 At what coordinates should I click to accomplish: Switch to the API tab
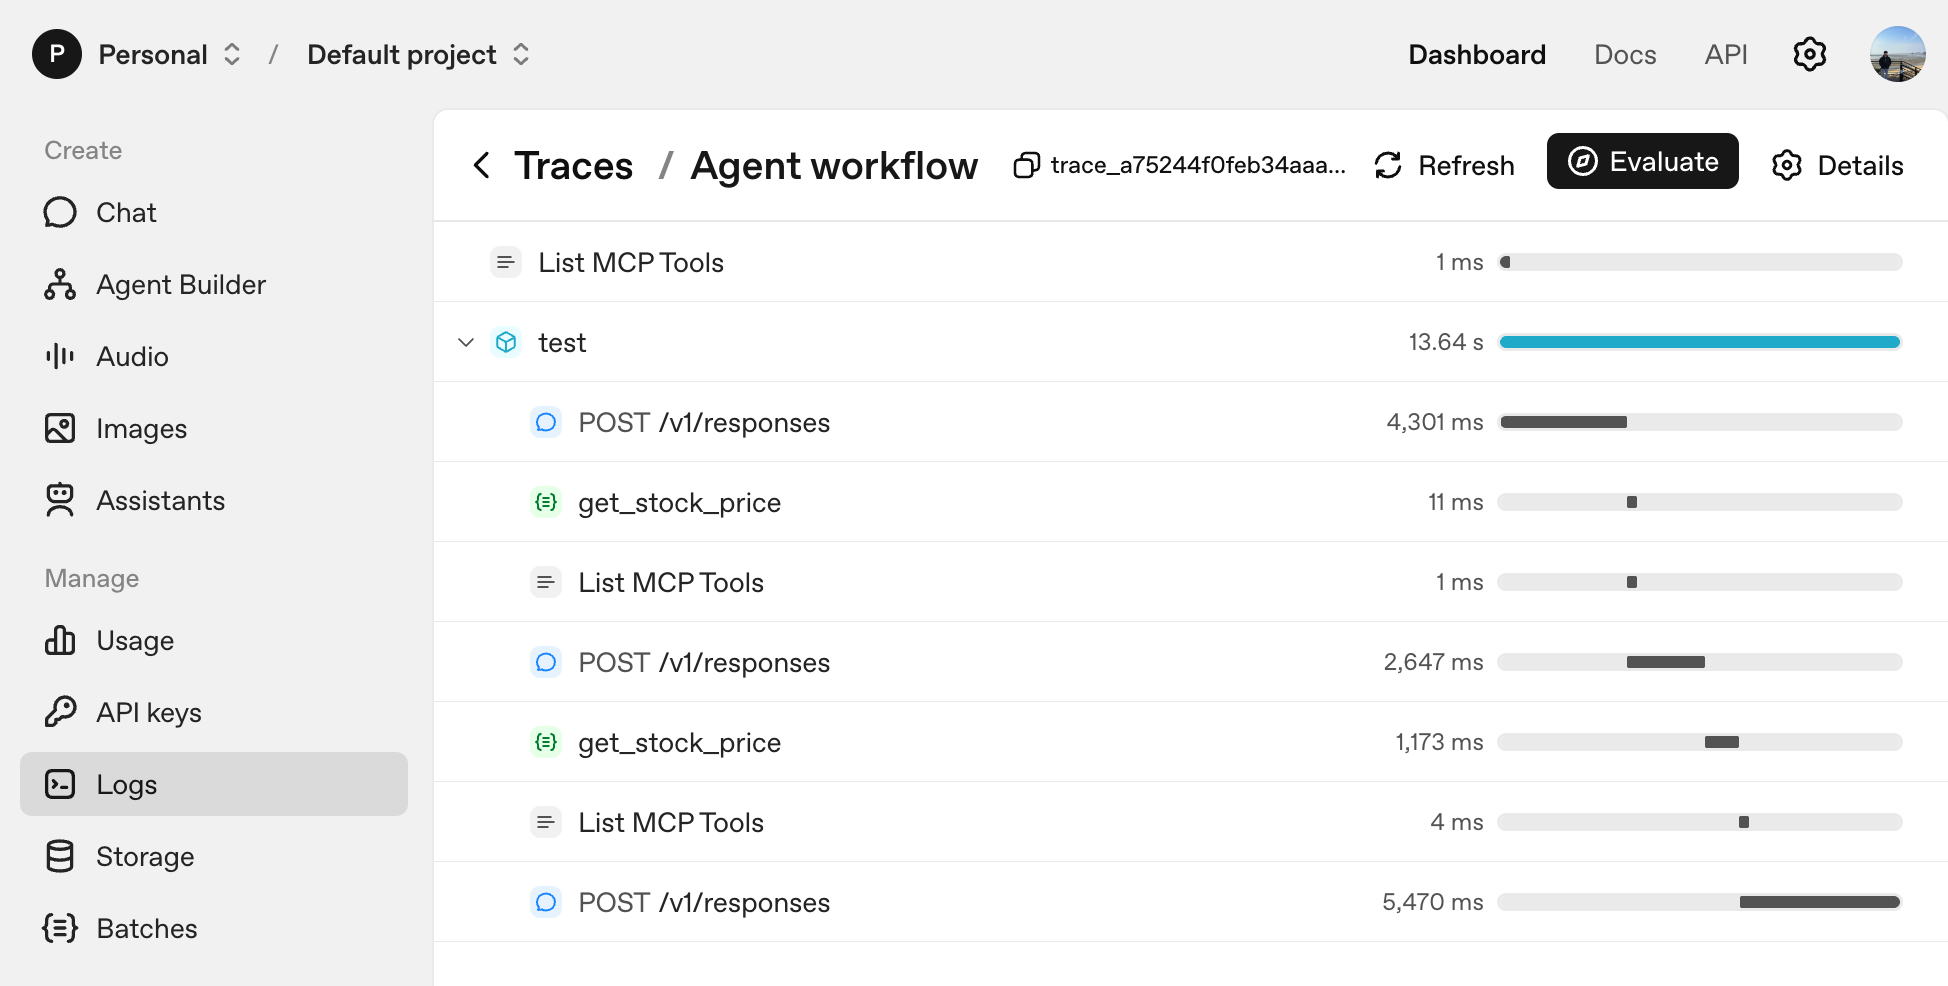tap(1725, 54)
